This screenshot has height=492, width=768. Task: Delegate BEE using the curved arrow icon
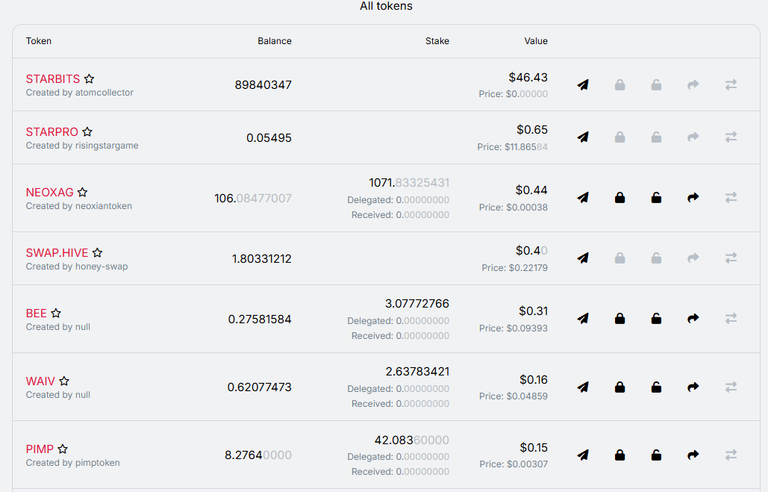tap(693, 319)
